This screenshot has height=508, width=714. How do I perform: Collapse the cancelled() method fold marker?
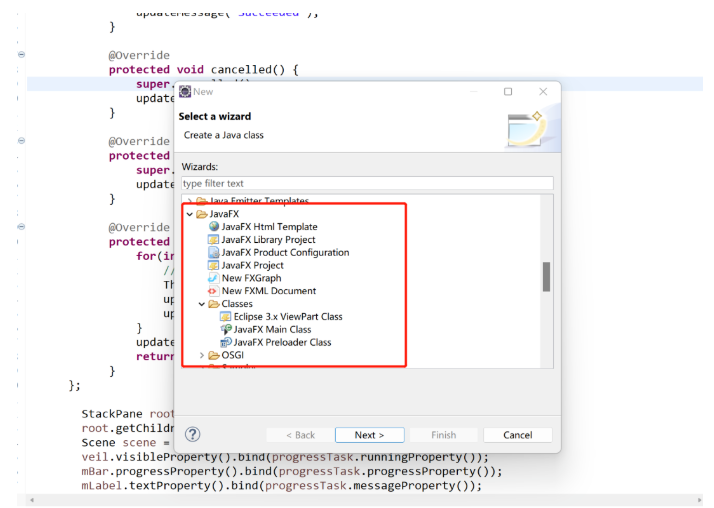point(21,55)
